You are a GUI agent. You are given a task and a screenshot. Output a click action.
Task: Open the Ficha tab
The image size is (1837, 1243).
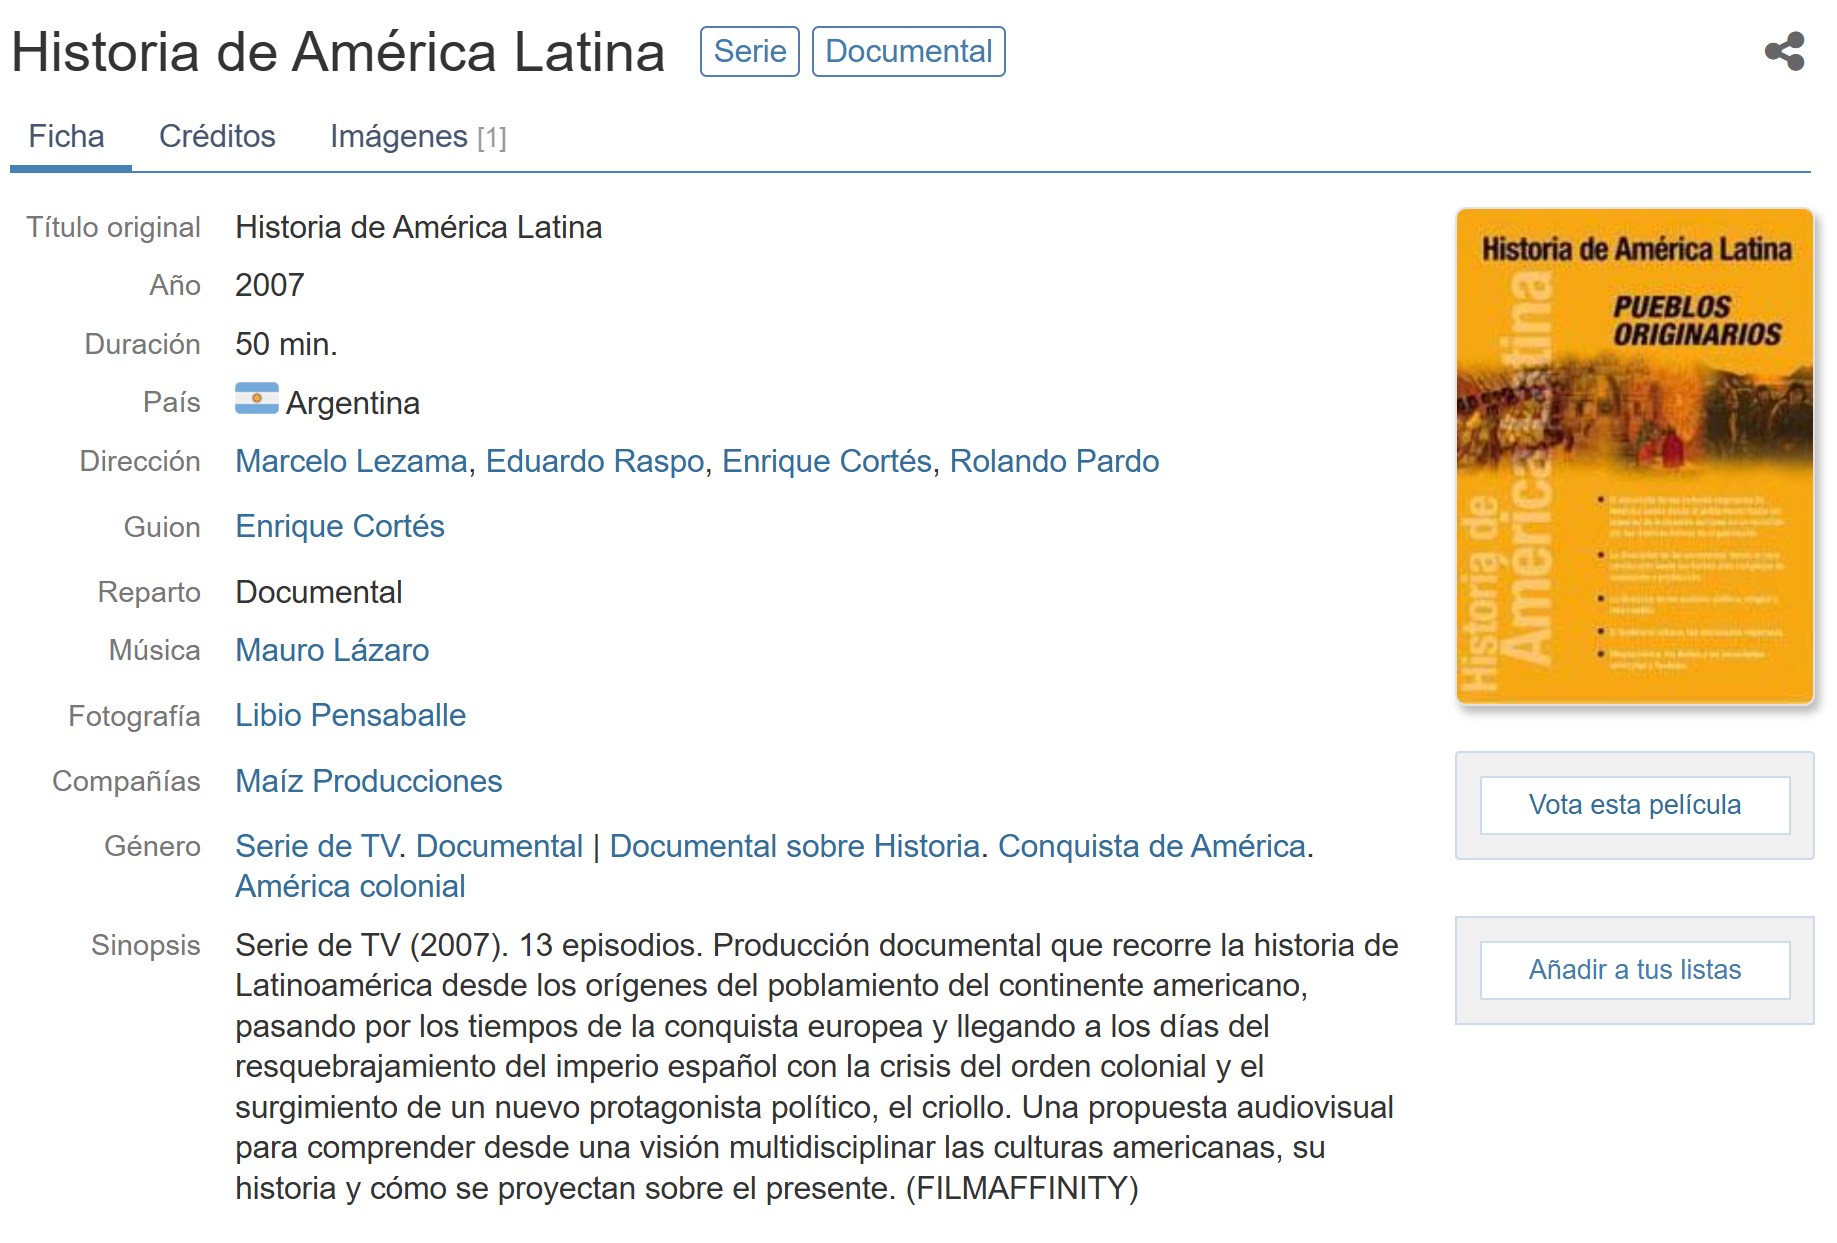66,137
